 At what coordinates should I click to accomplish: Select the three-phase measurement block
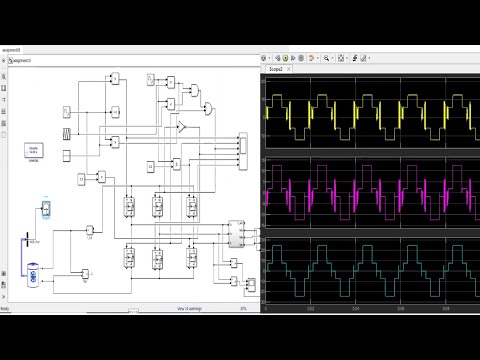click(236, 234)
